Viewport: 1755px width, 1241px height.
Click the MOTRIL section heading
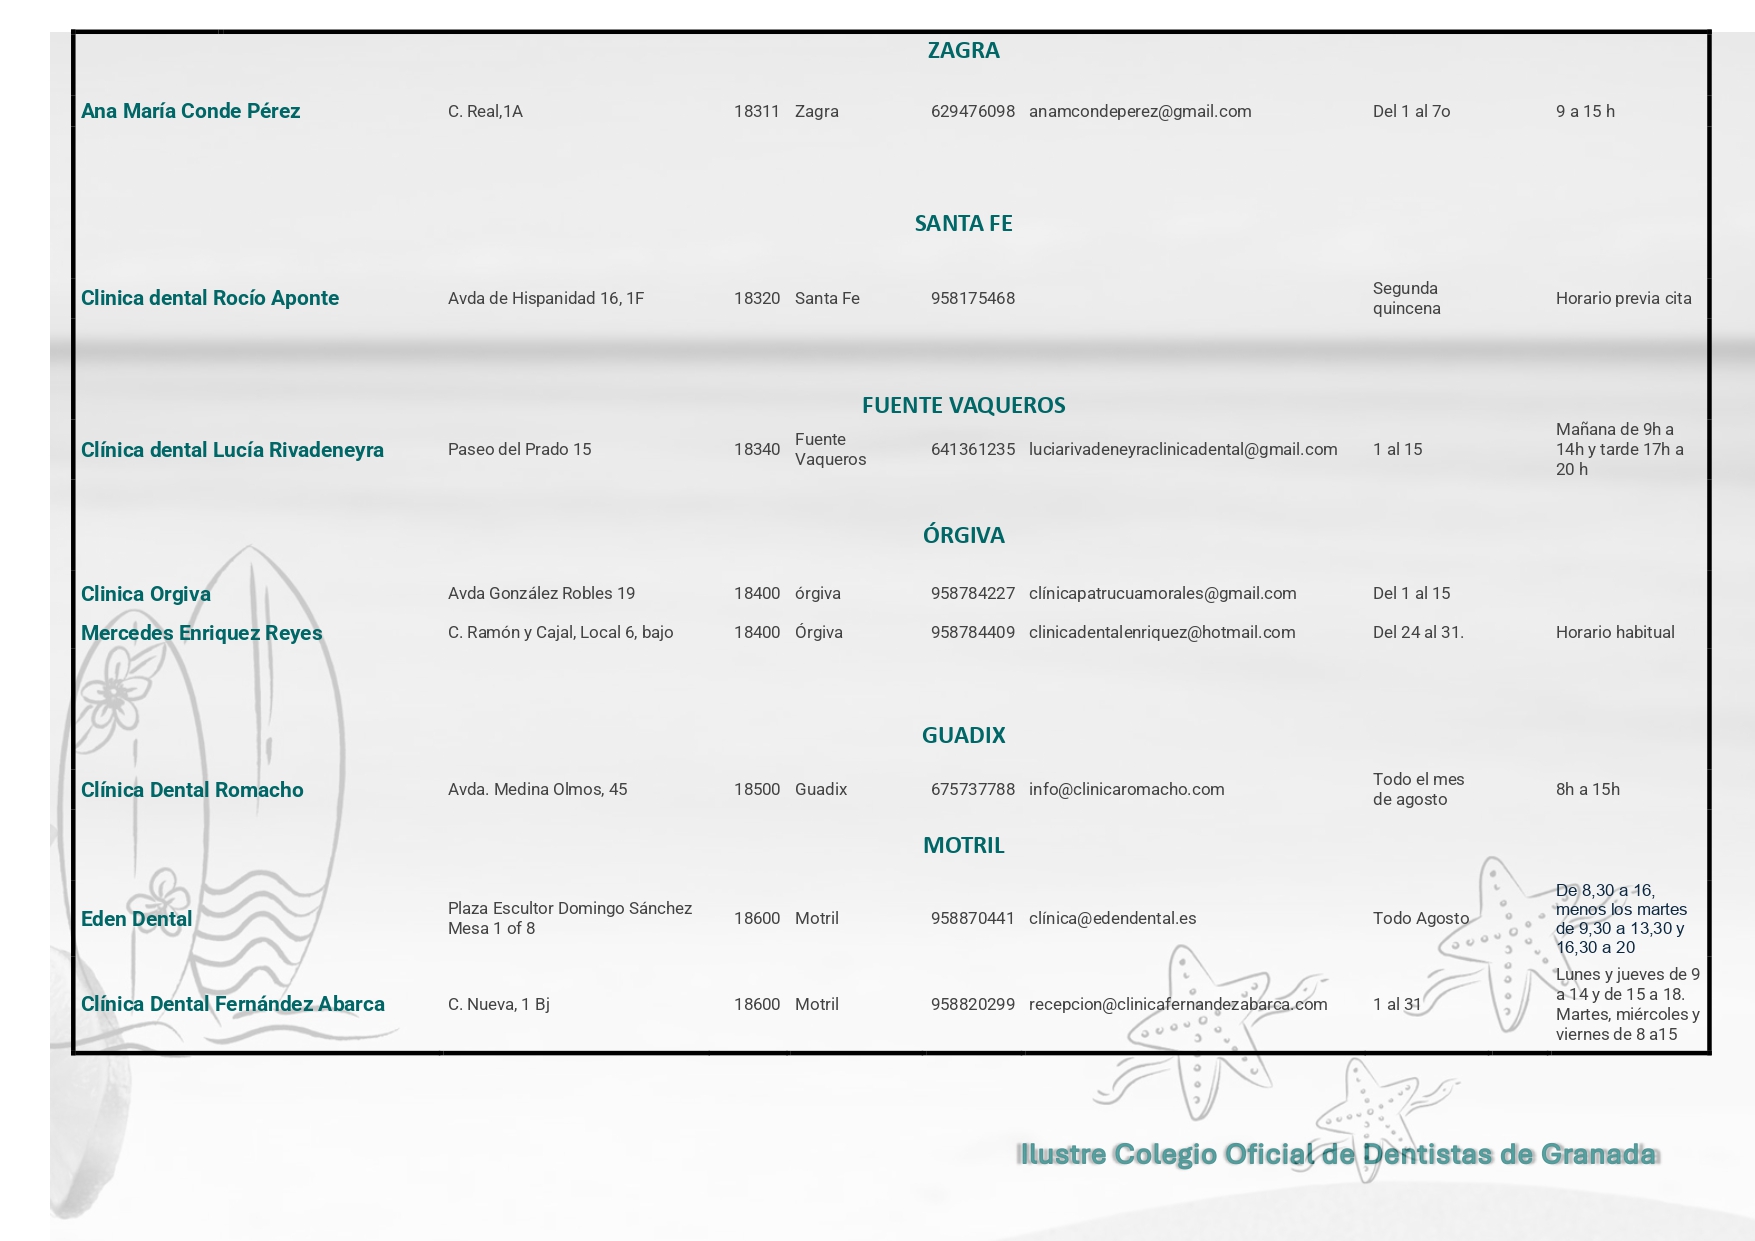tap(963, 846)
